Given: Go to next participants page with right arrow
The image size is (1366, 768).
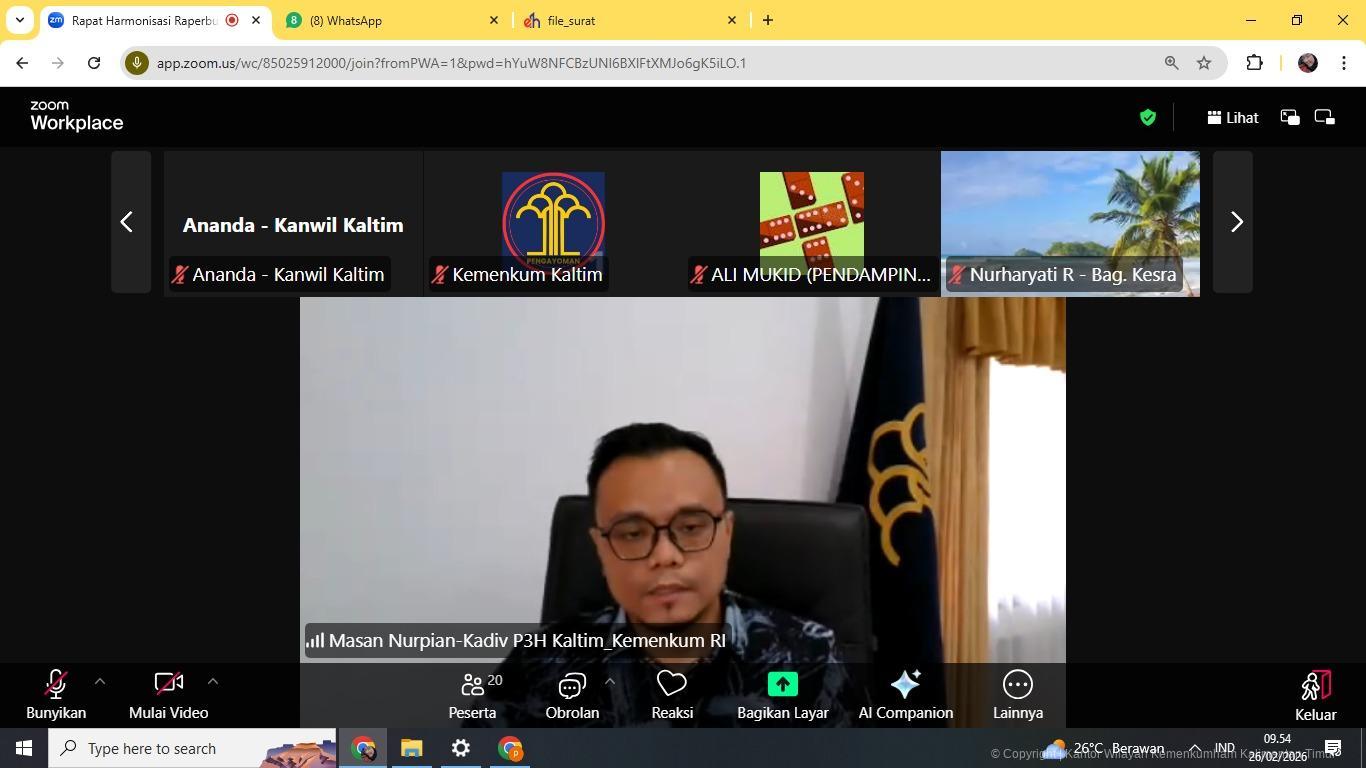Looking at the screenshot, I should (1236, 222).
